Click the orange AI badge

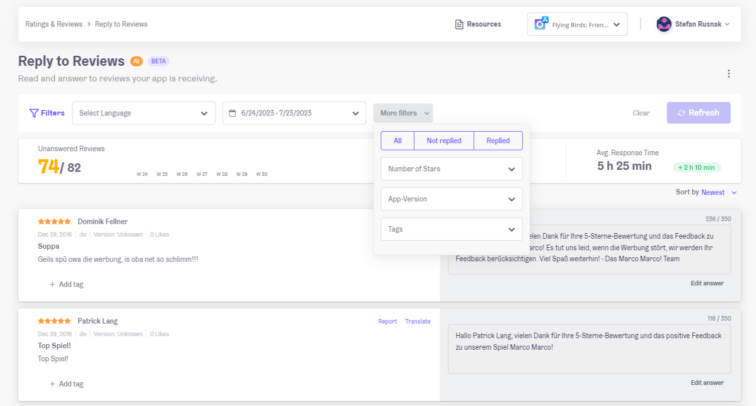[136, 61]
